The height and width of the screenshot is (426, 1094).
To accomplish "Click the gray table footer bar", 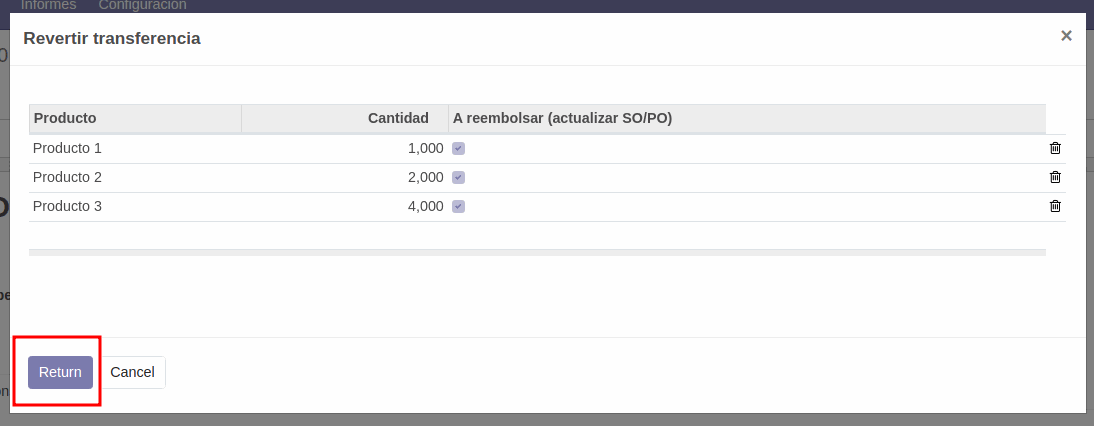I will (537, 252).
